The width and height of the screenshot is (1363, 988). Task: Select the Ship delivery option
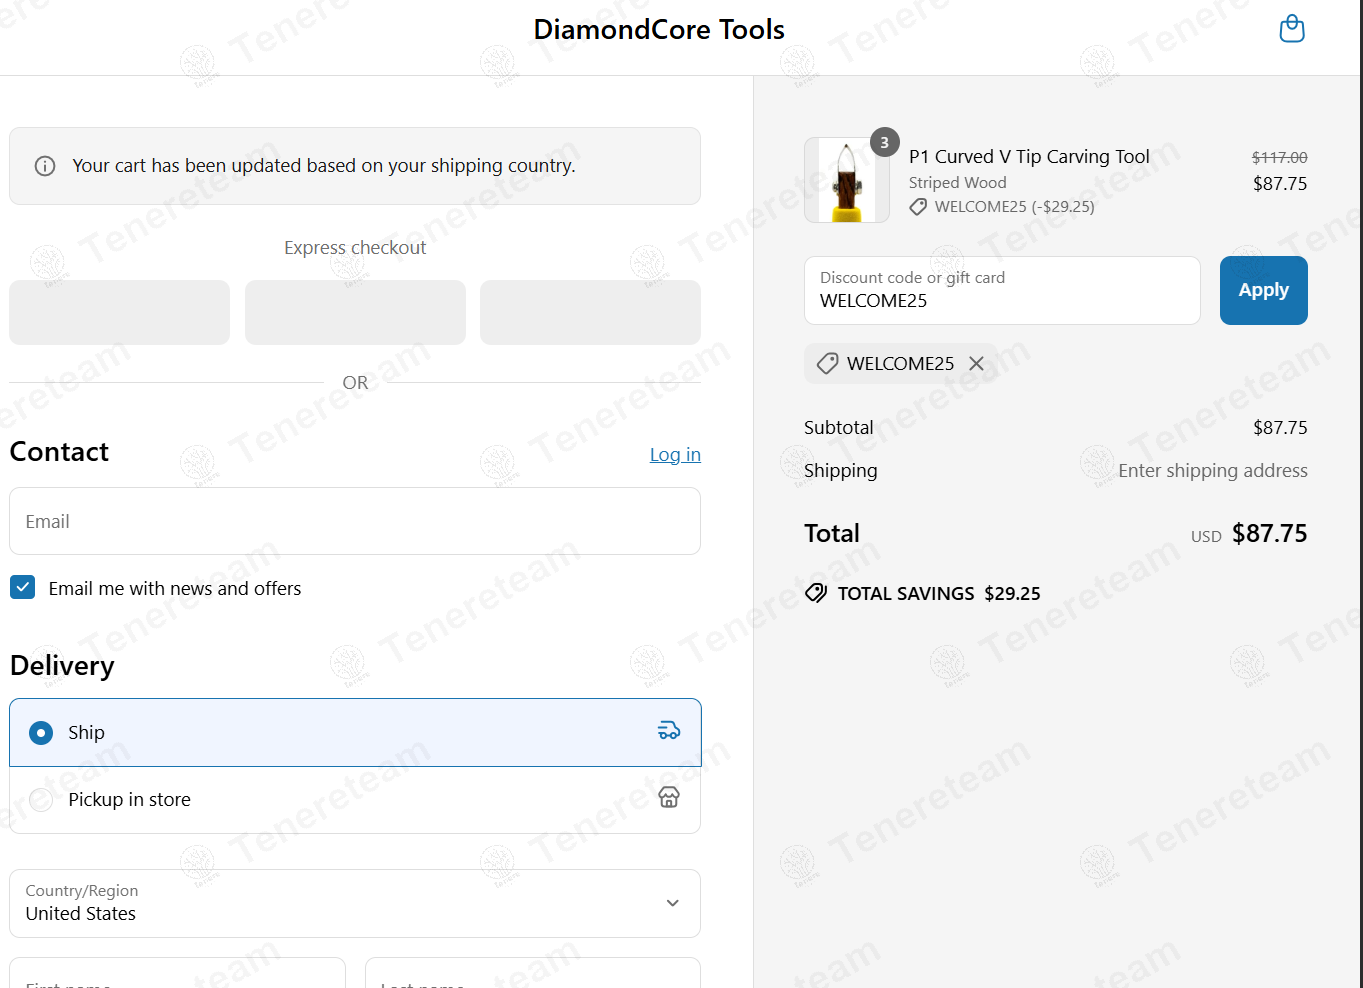pyautogui.click(x=41, y=733)
